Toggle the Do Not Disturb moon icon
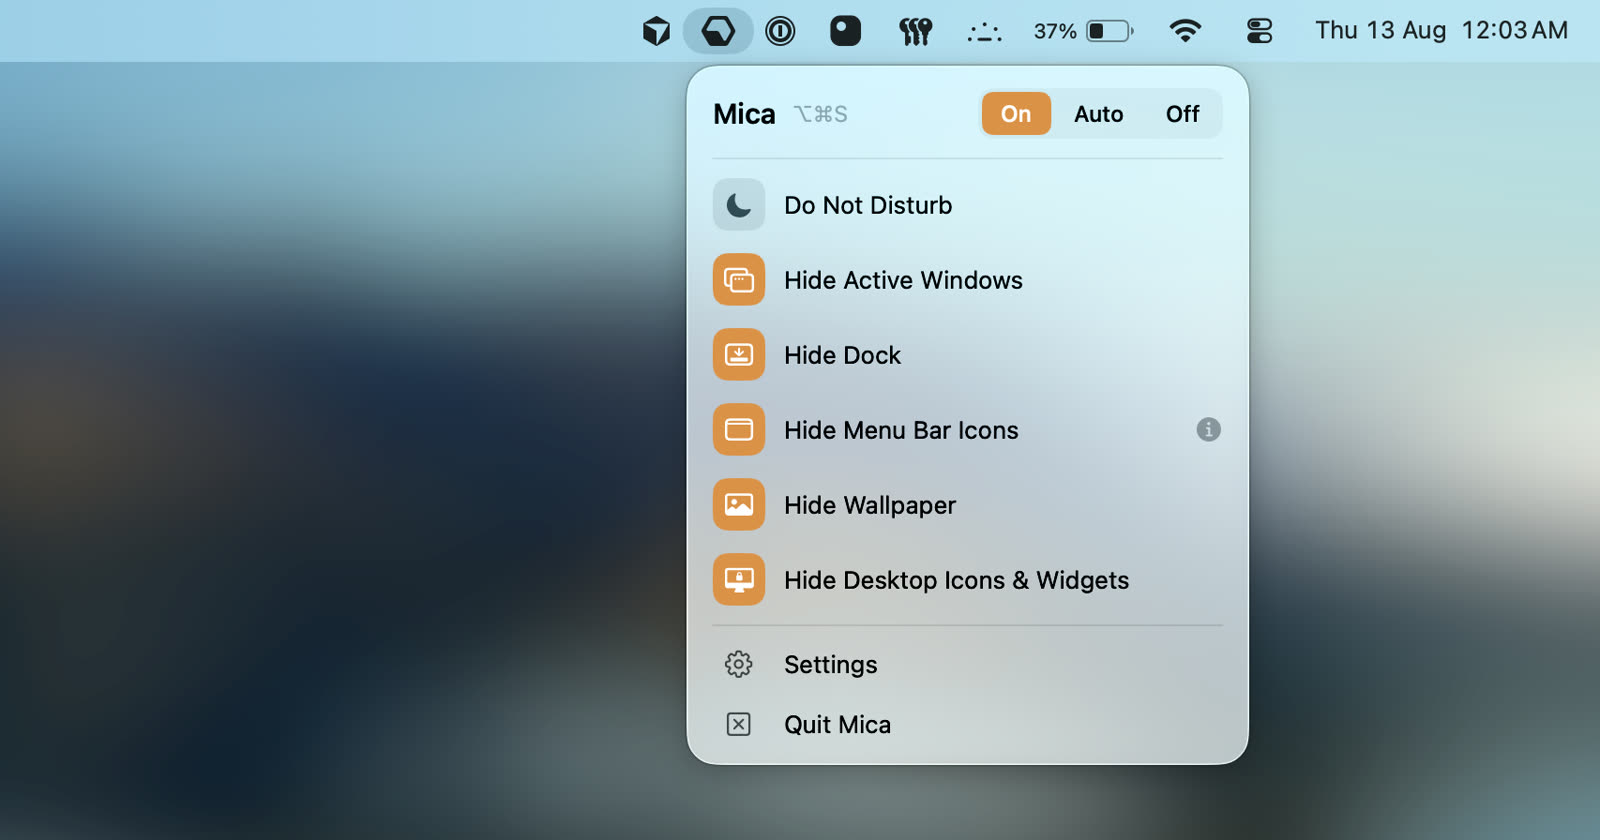 coord(739,205)
